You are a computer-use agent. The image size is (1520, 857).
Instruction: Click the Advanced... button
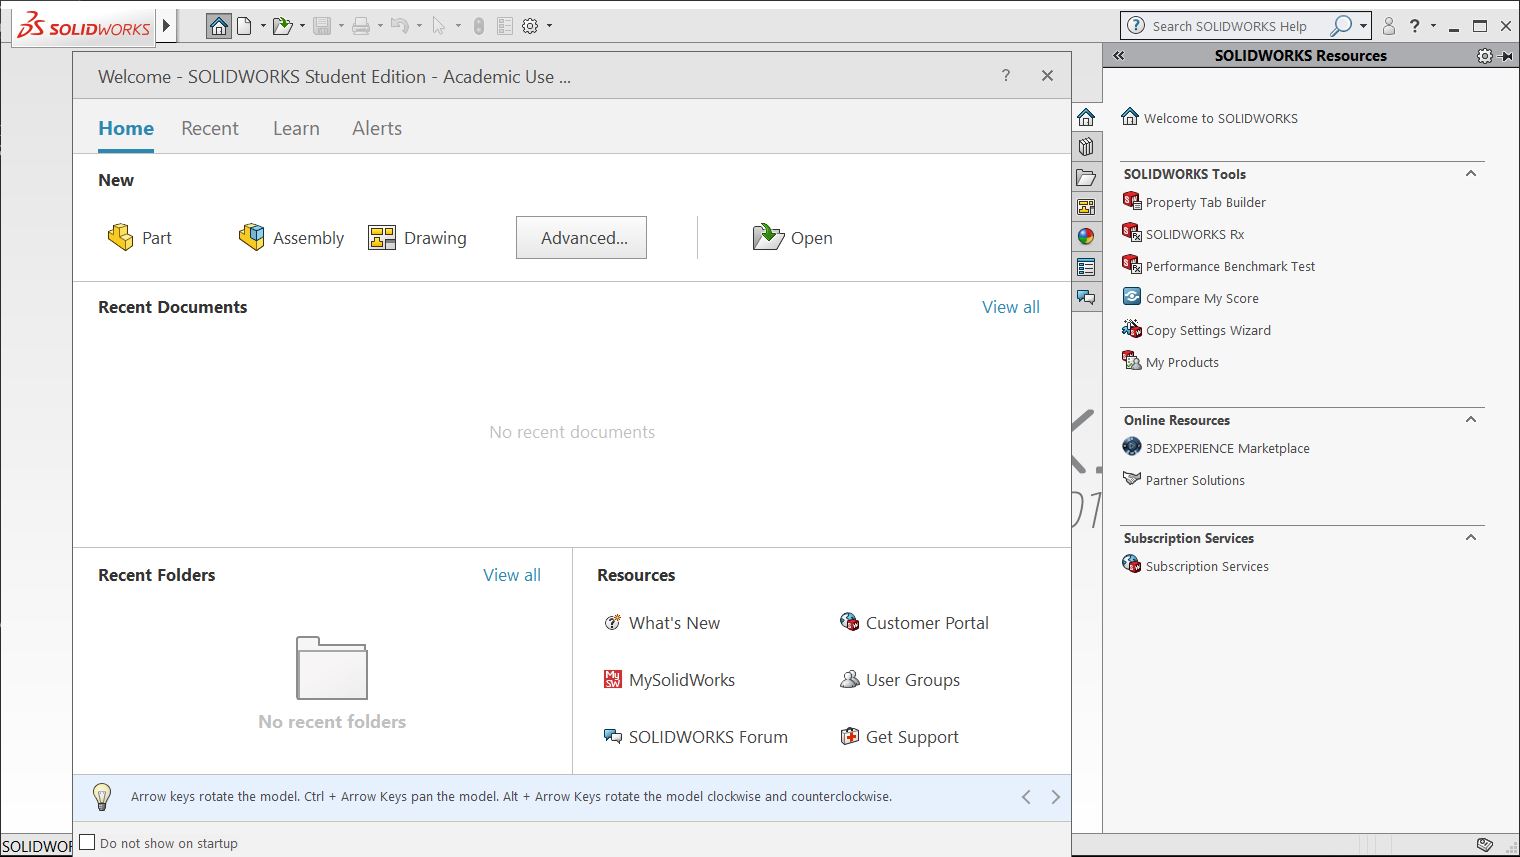pyautogui.click(x=581, y=238)
